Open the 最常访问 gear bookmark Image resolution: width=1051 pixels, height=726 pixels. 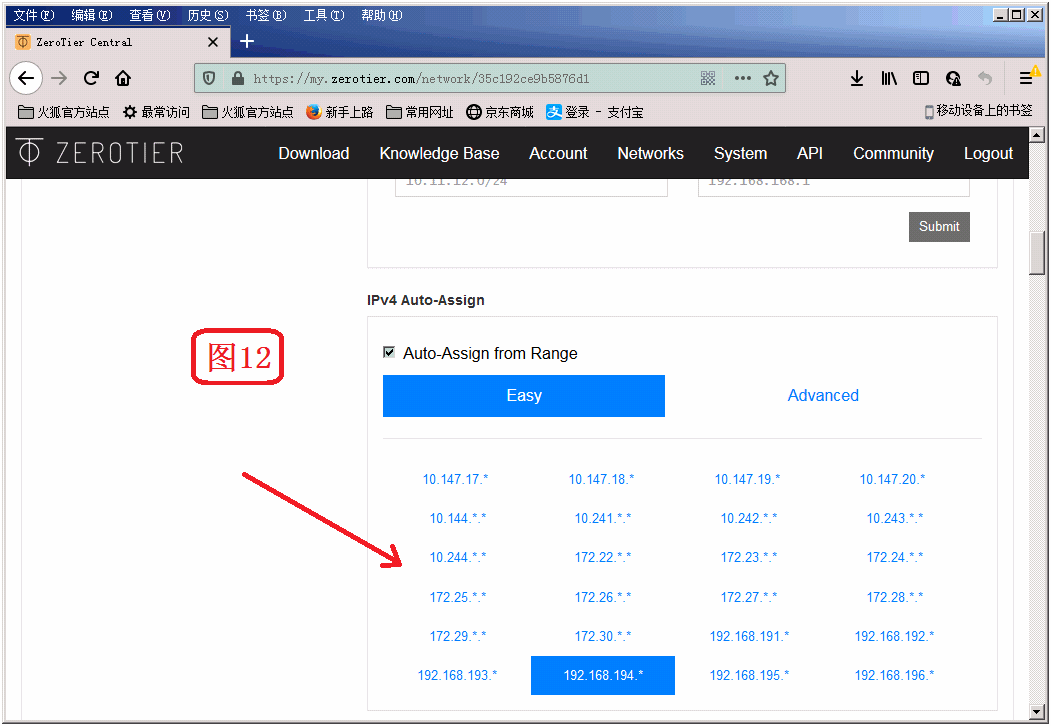pyautogui.click(x=156, y=112)
